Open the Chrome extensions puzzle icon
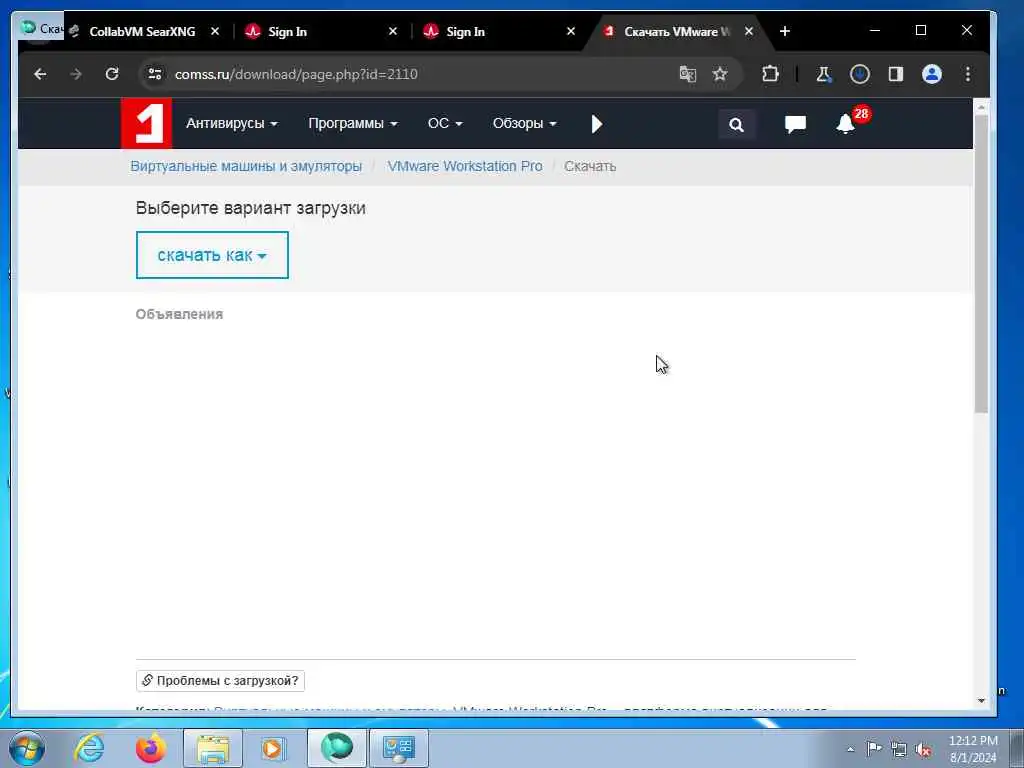1024x768 pixels. 771,74
